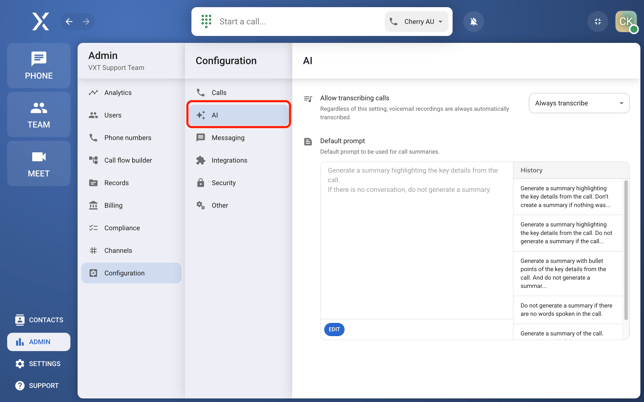Screen dimensions: 644x402
Task: Click the X logo in the header
Action: pos(40,21)
